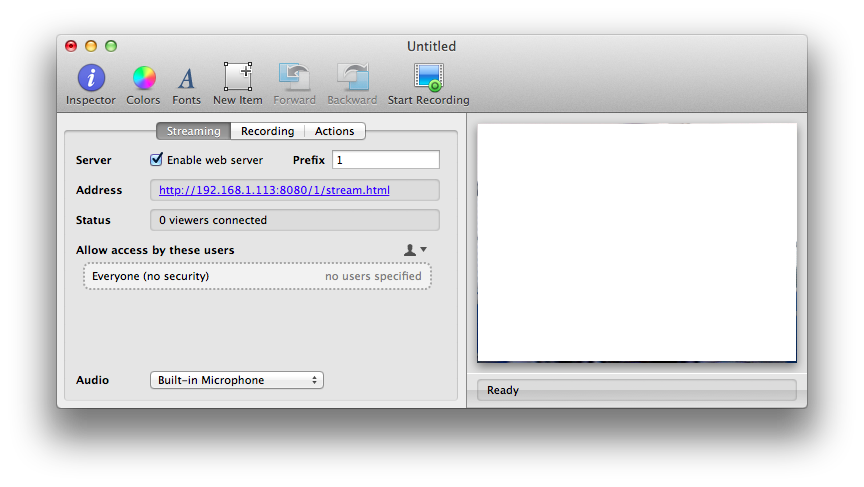Click the Untitled window title

431,46
